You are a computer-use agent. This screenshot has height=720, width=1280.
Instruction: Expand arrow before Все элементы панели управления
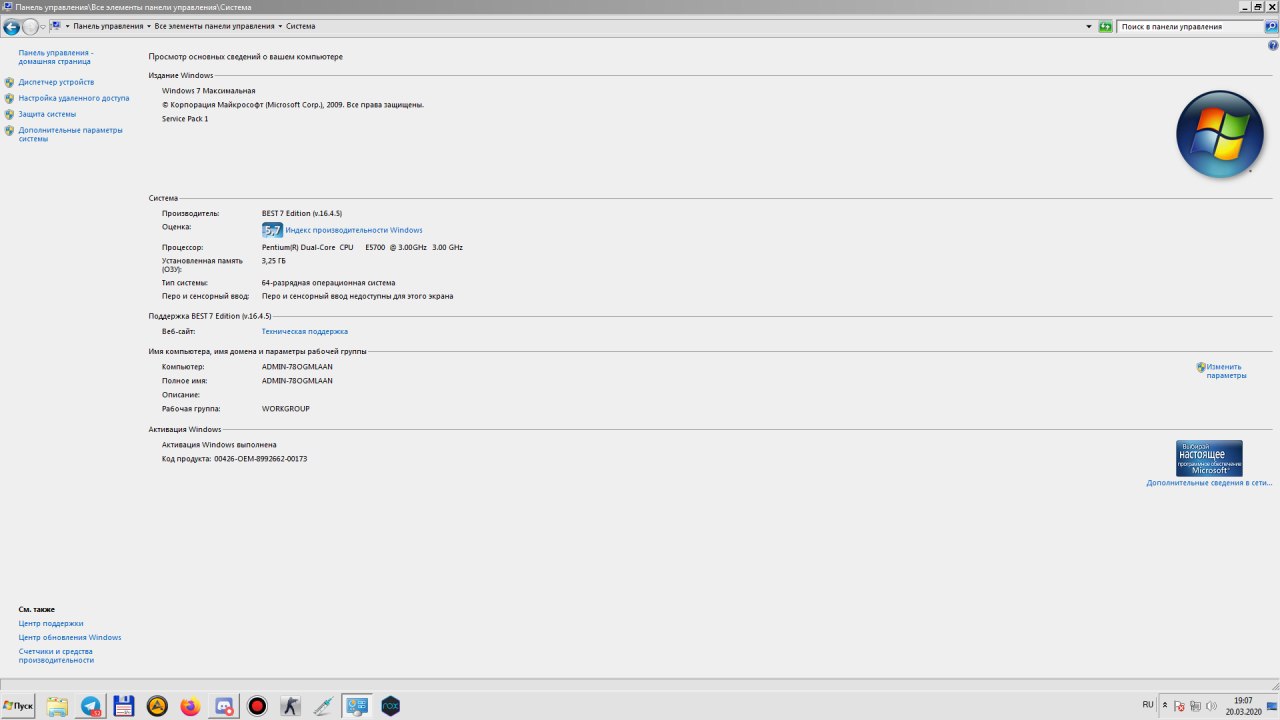coord(149,26)
